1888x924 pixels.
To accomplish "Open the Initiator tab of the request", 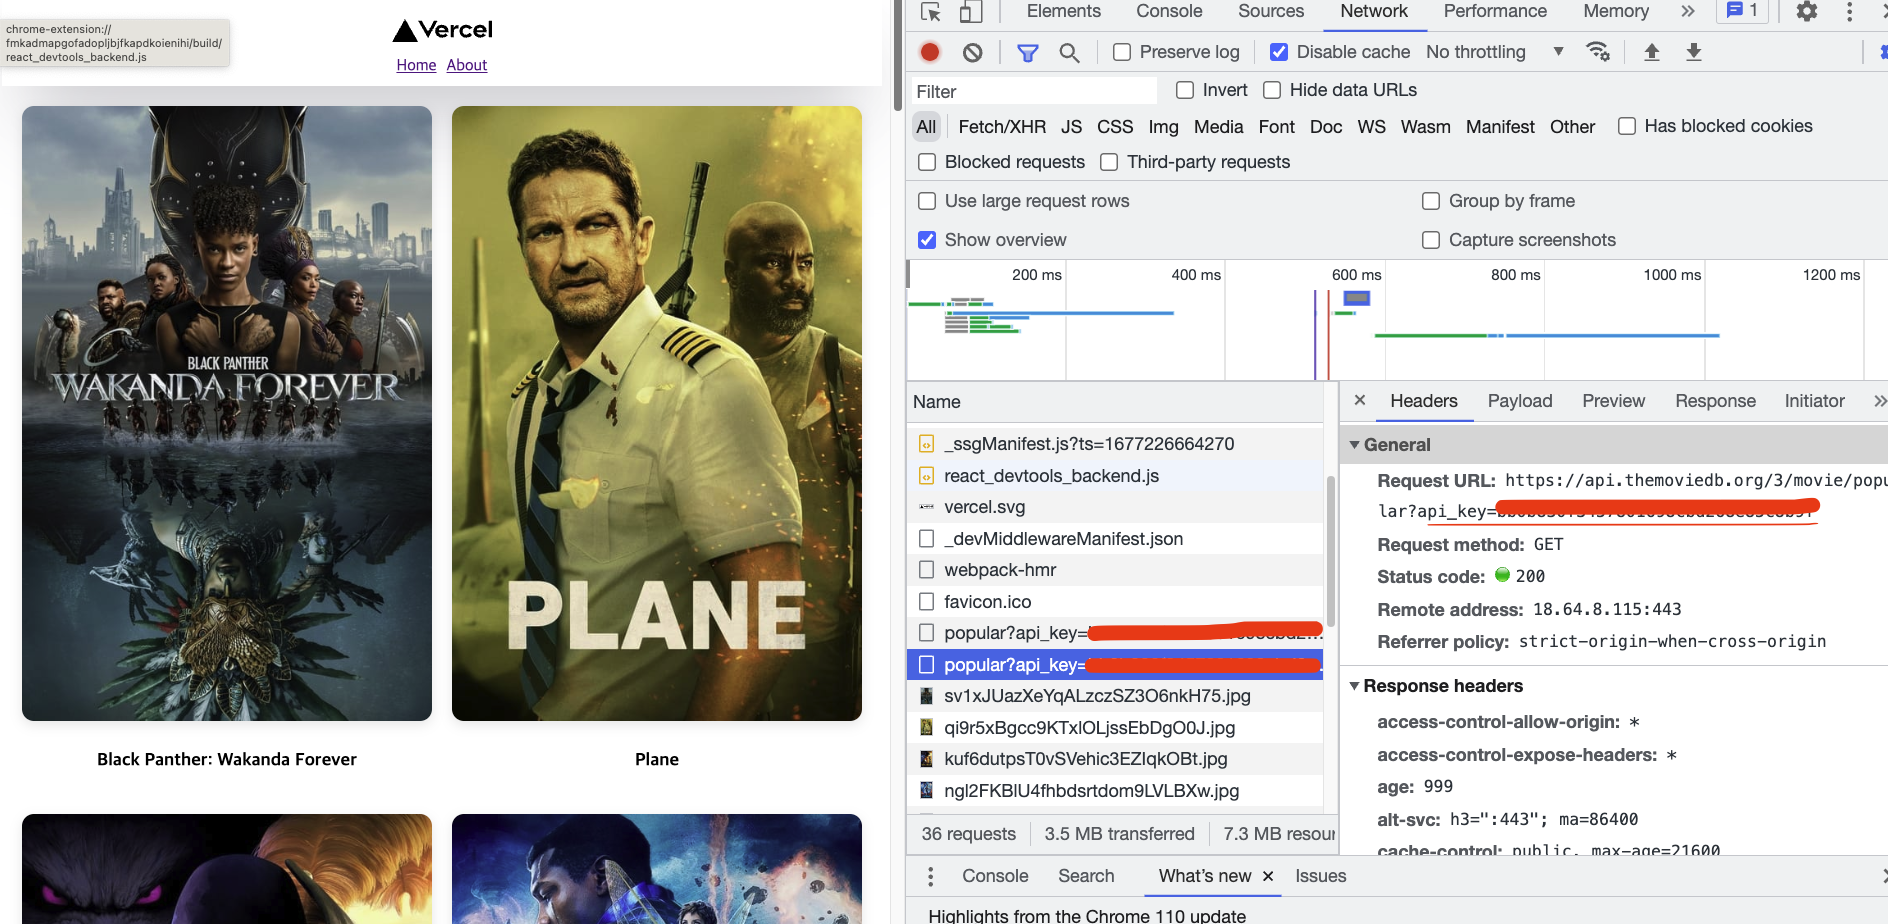I will (x=1814, y=401).
